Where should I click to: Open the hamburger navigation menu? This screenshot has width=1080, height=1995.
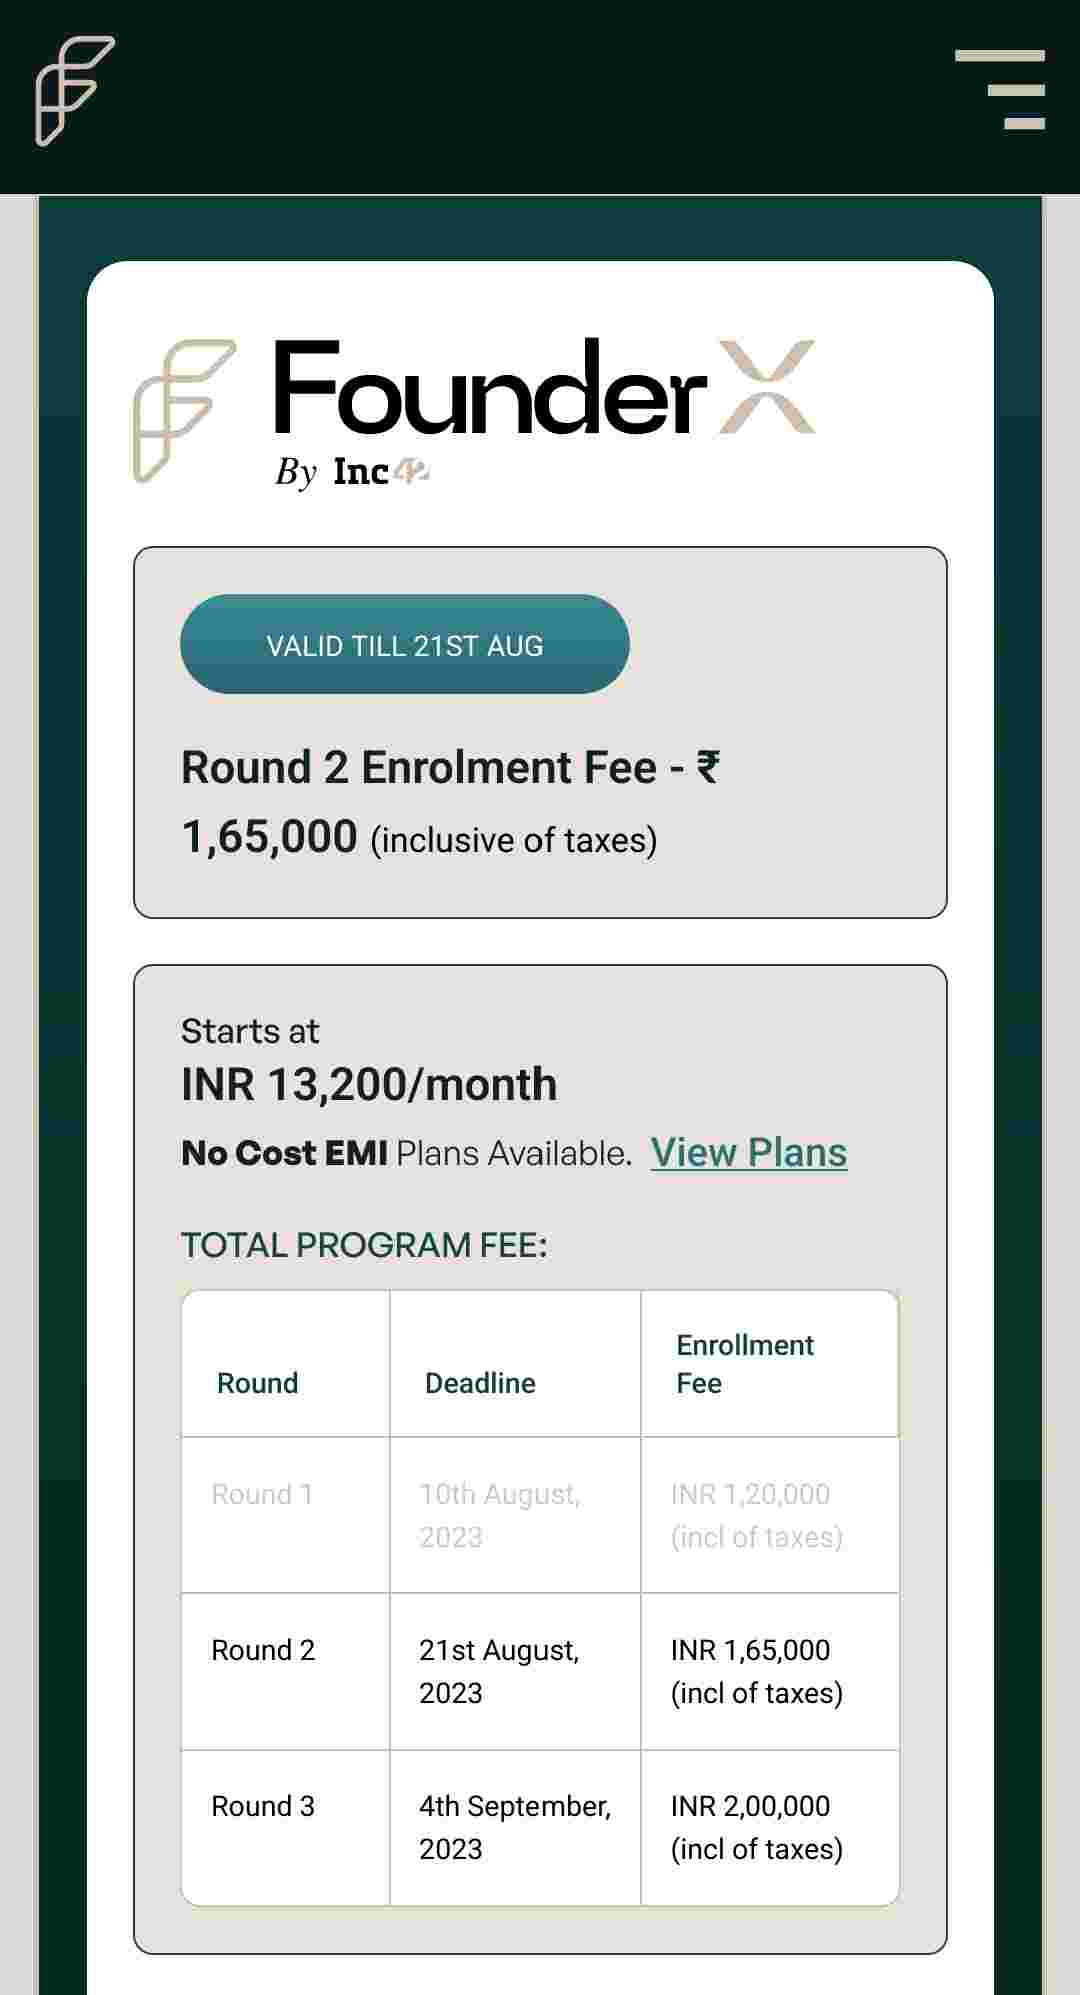coord(999,90)
